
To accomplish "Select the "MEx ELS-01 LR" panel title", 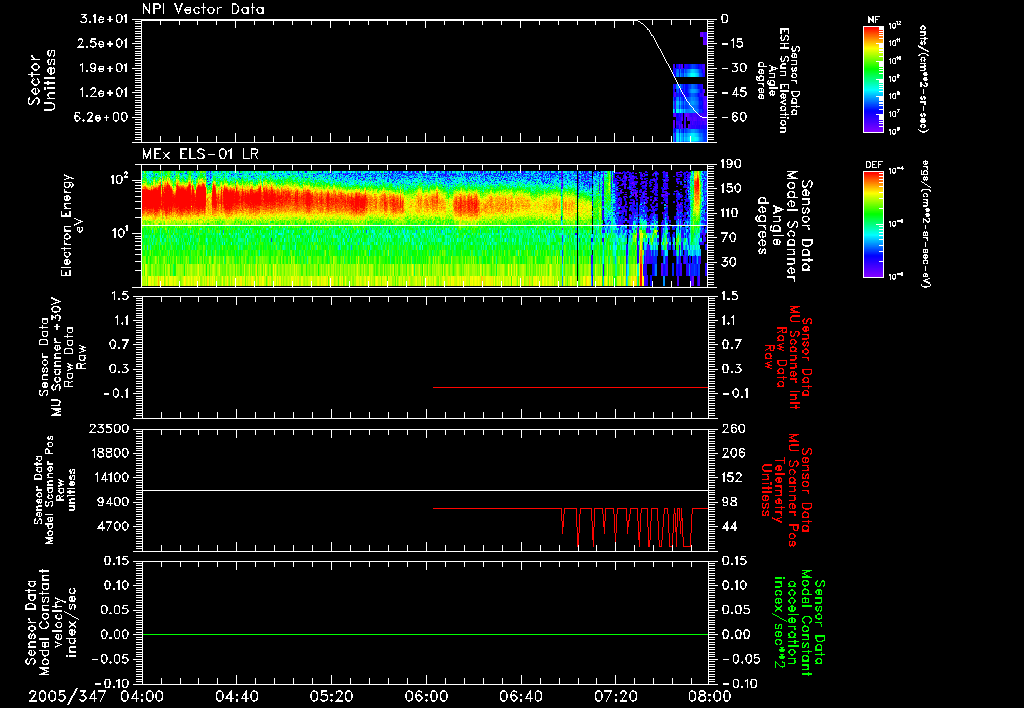I will 200,154.
